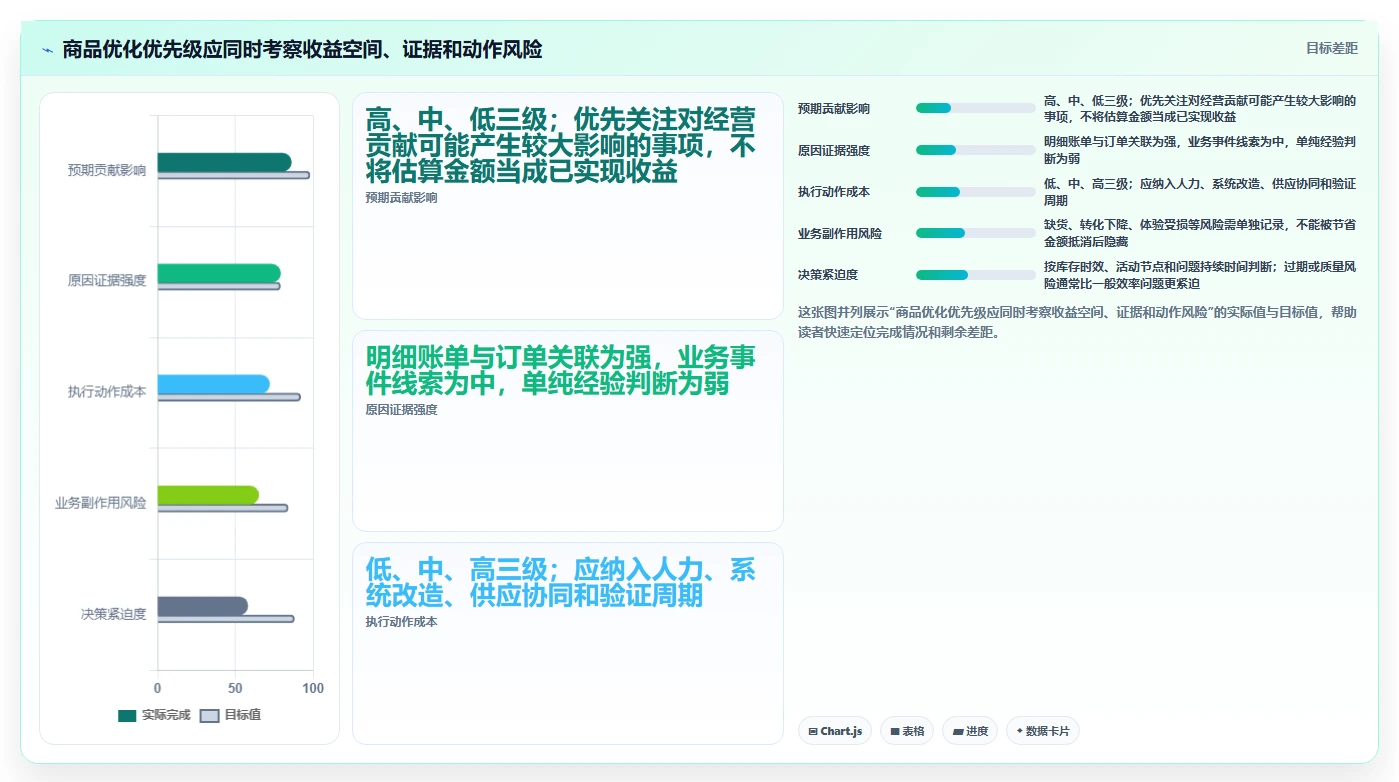Click the 业务副作用风险 progress bar
The width and height of the screenshot is (1399, 782).
tap(976, 233)
